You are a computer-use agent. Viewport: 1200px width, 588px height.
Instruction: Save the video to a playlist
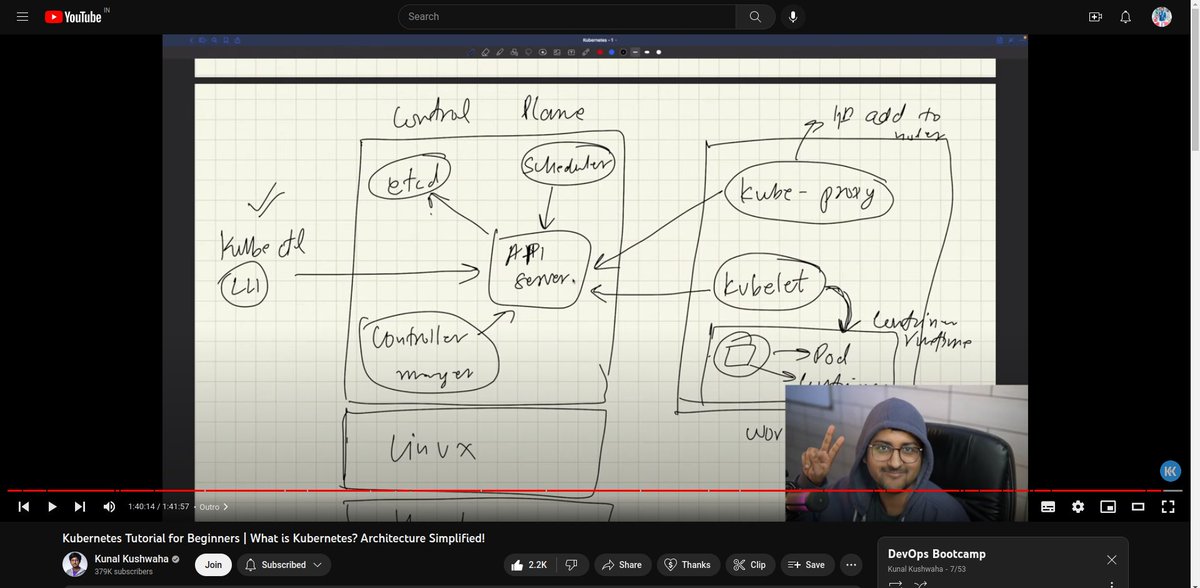pyautogui.click(x=807, y=565)
